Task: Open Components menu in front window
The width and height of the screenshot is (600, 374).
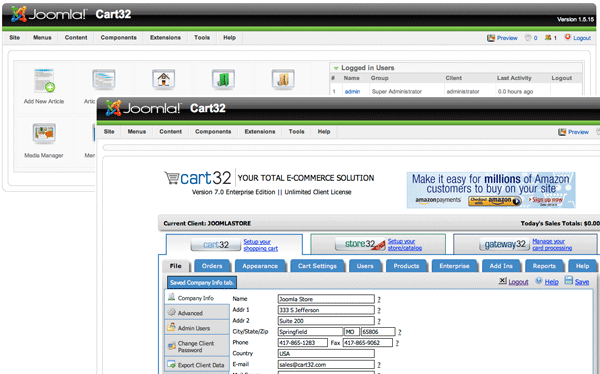Action: coord(213,131)
